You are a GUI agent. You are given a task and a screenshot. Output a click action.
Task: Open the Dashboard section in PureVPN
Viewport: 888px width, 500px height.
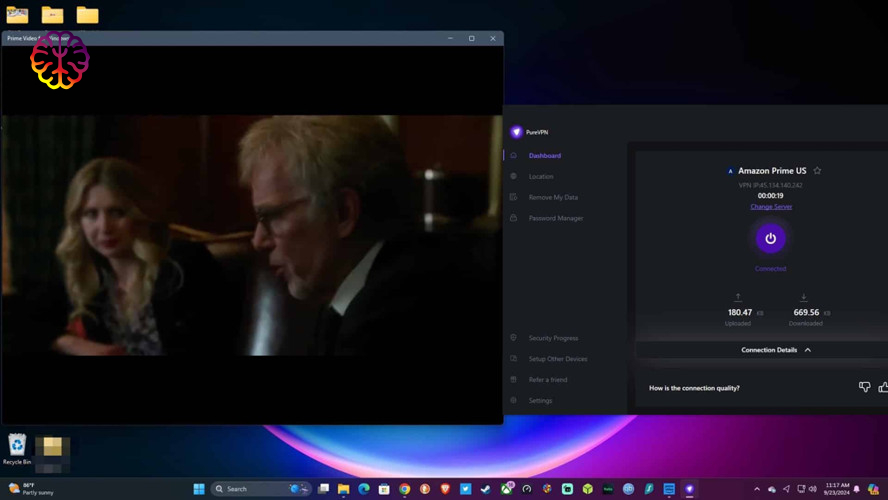pyautogui.click(x=545, y=156)
